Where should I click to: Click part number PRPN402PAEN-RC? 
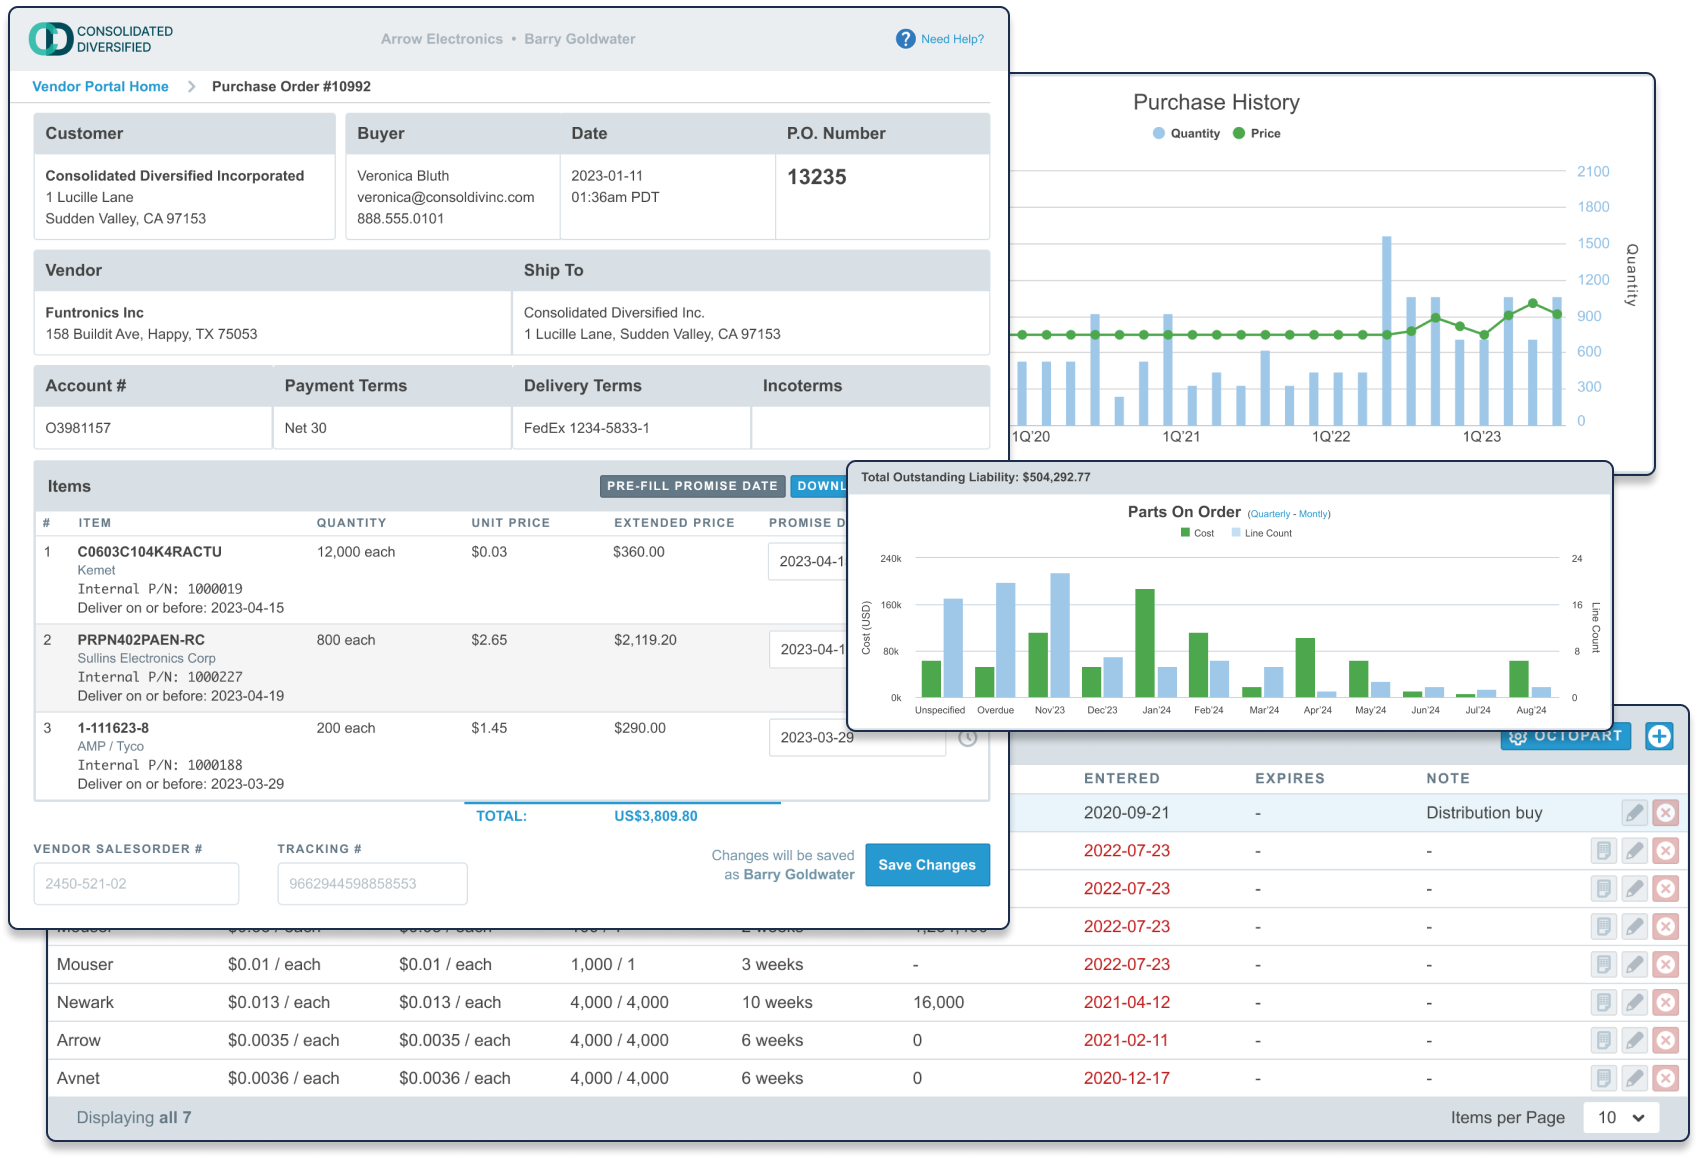tap(141, 640)
